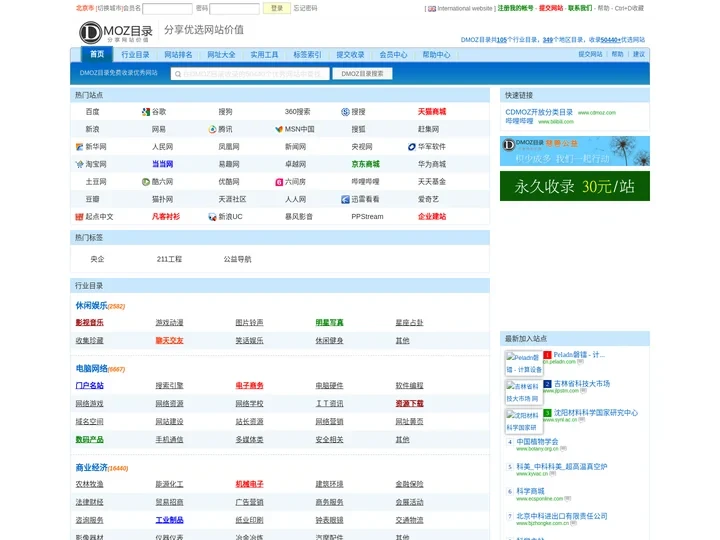The height and width of the screenshot is (540, 720).
Task: Open the 休闲娱乐 category heading
Action: coord(91,305)
